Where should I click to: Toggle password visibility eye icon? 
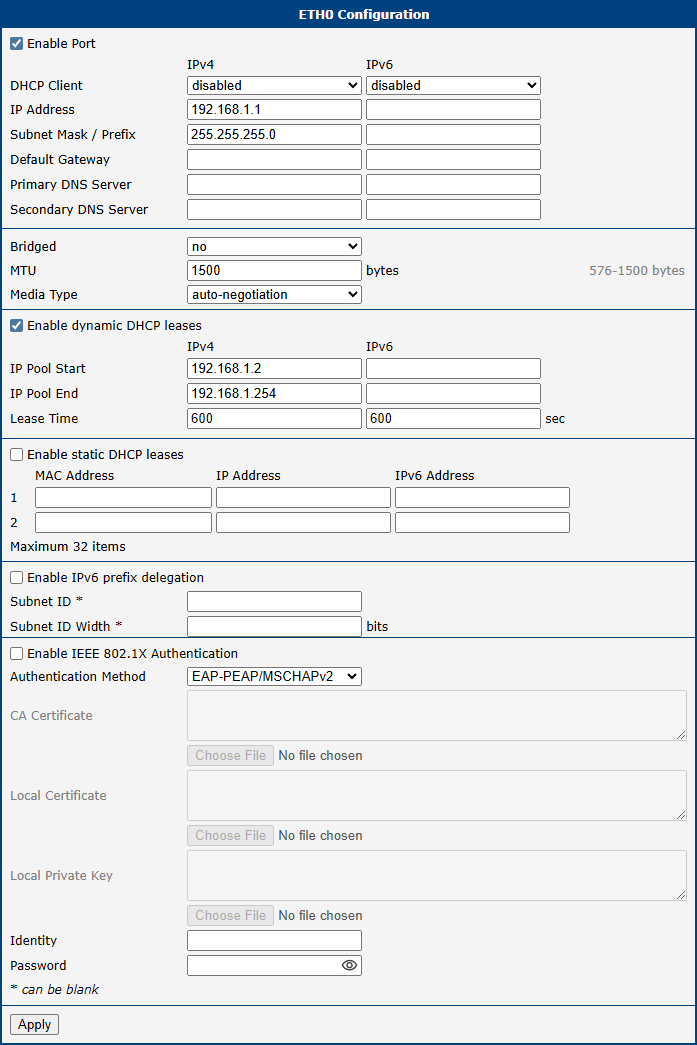click(x=349, y=965)
